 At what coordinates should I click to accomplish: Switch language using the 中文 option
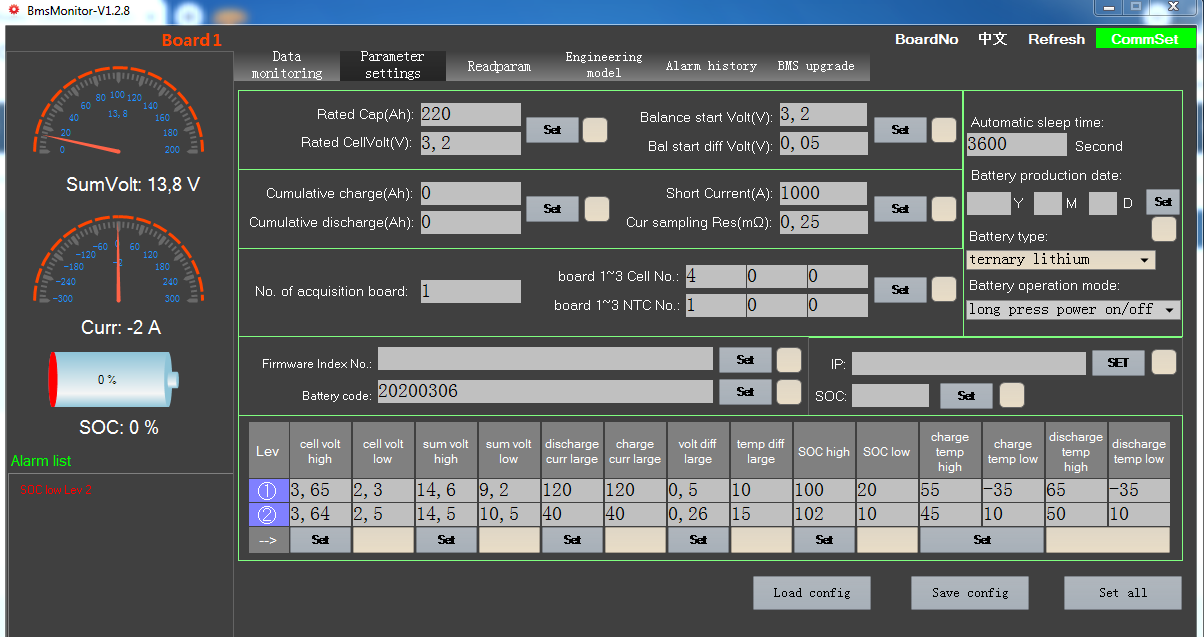992,39
